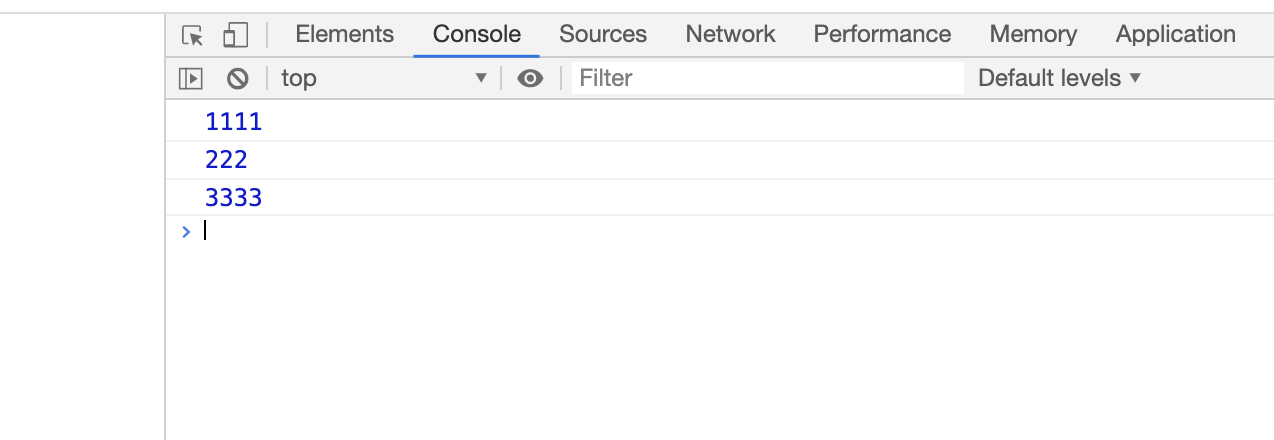
Task: Show the console sidebar icon
Action: tap(191, 78)
